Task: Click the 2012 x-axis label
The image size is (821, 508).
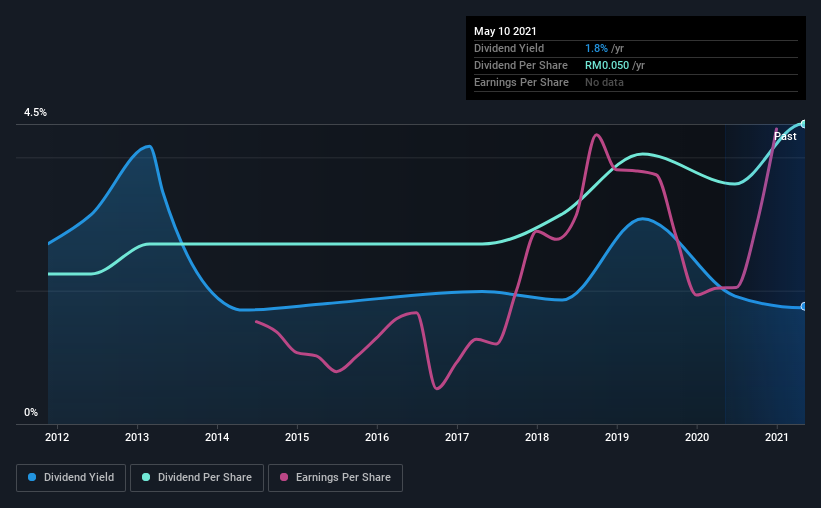Action: pos(57,437)
